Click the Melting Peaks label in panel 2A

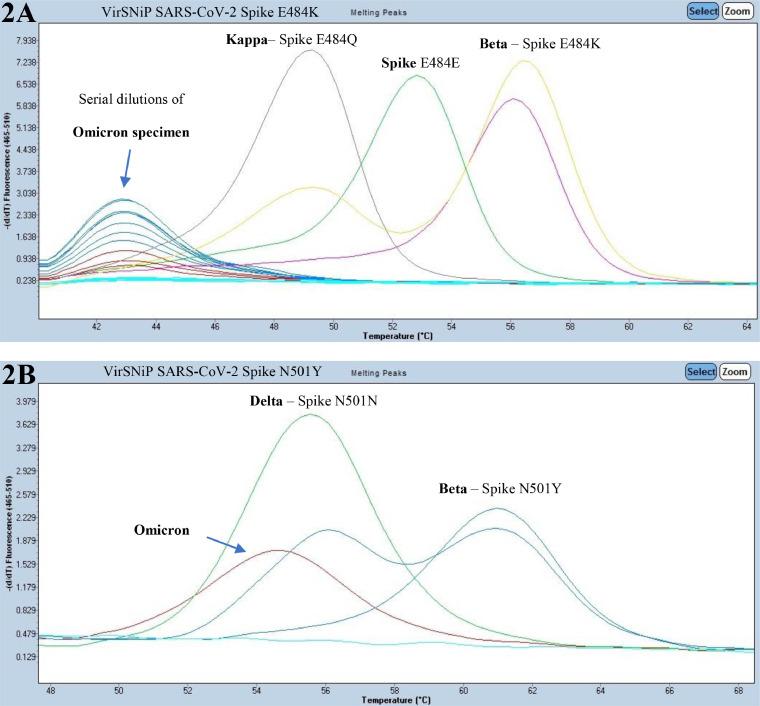point(376,12)
